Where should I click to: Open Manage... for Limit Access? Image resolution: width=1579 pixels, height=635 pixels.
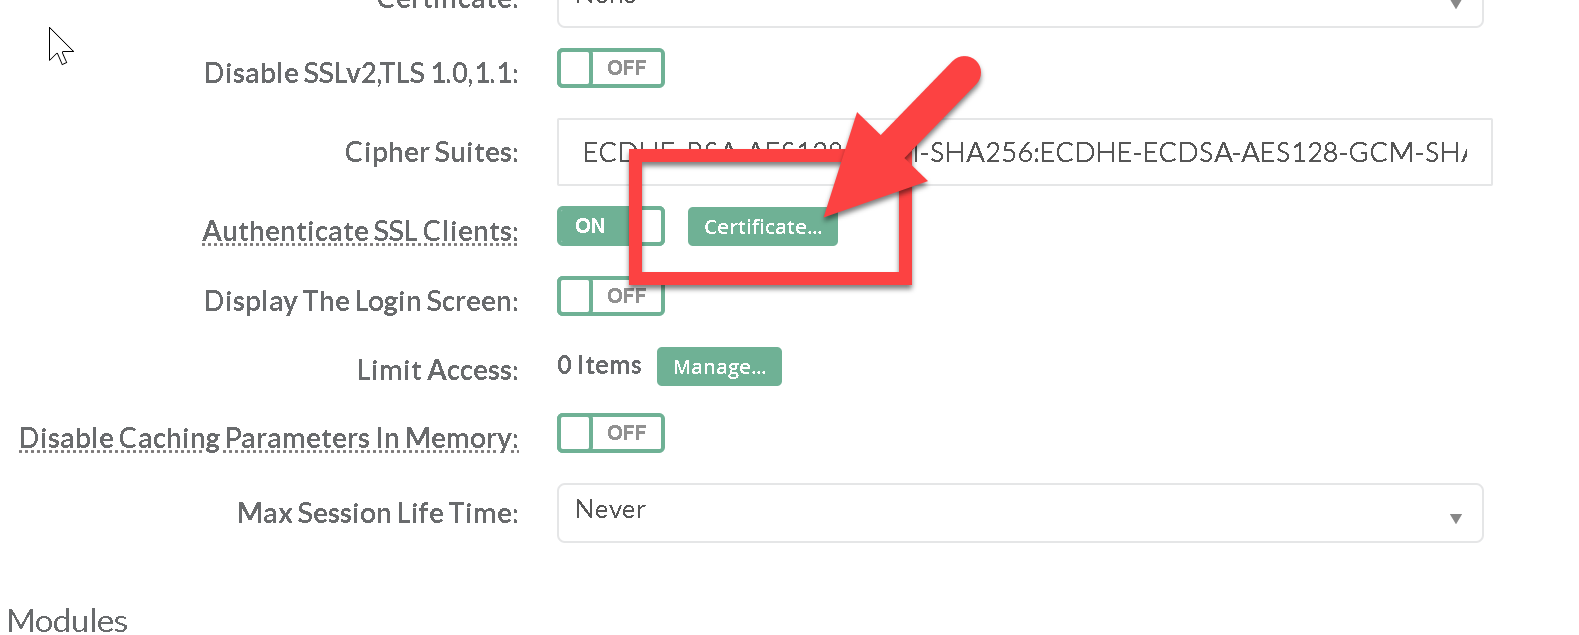719,367
